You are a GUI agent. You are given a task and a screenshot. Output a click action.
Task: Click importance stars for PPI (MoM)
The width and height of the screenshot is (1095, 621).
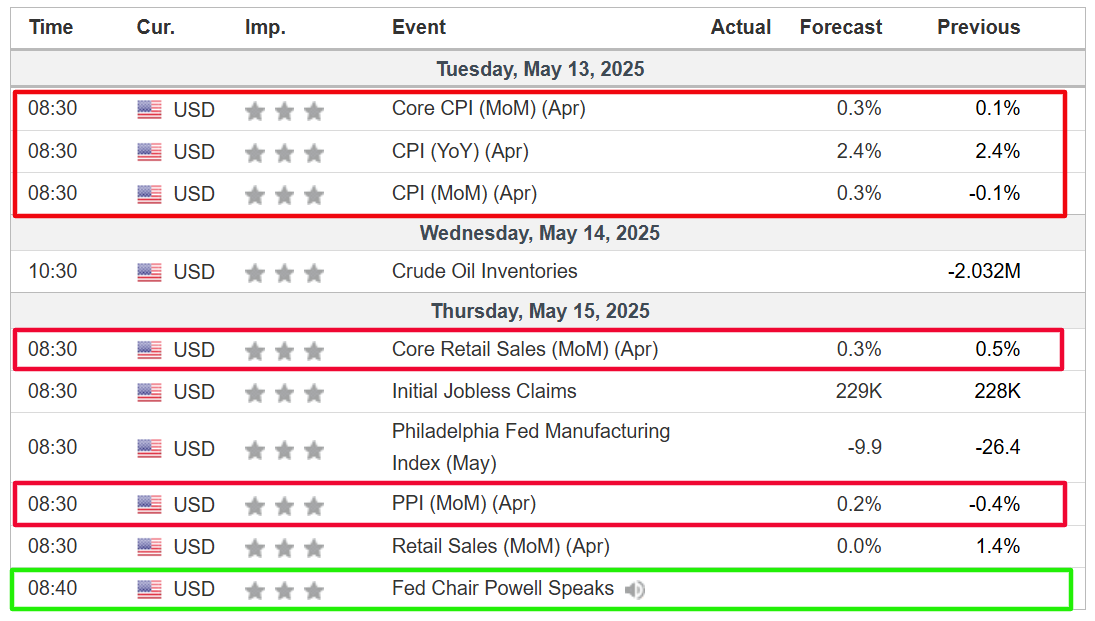click(x=284, y=505)
